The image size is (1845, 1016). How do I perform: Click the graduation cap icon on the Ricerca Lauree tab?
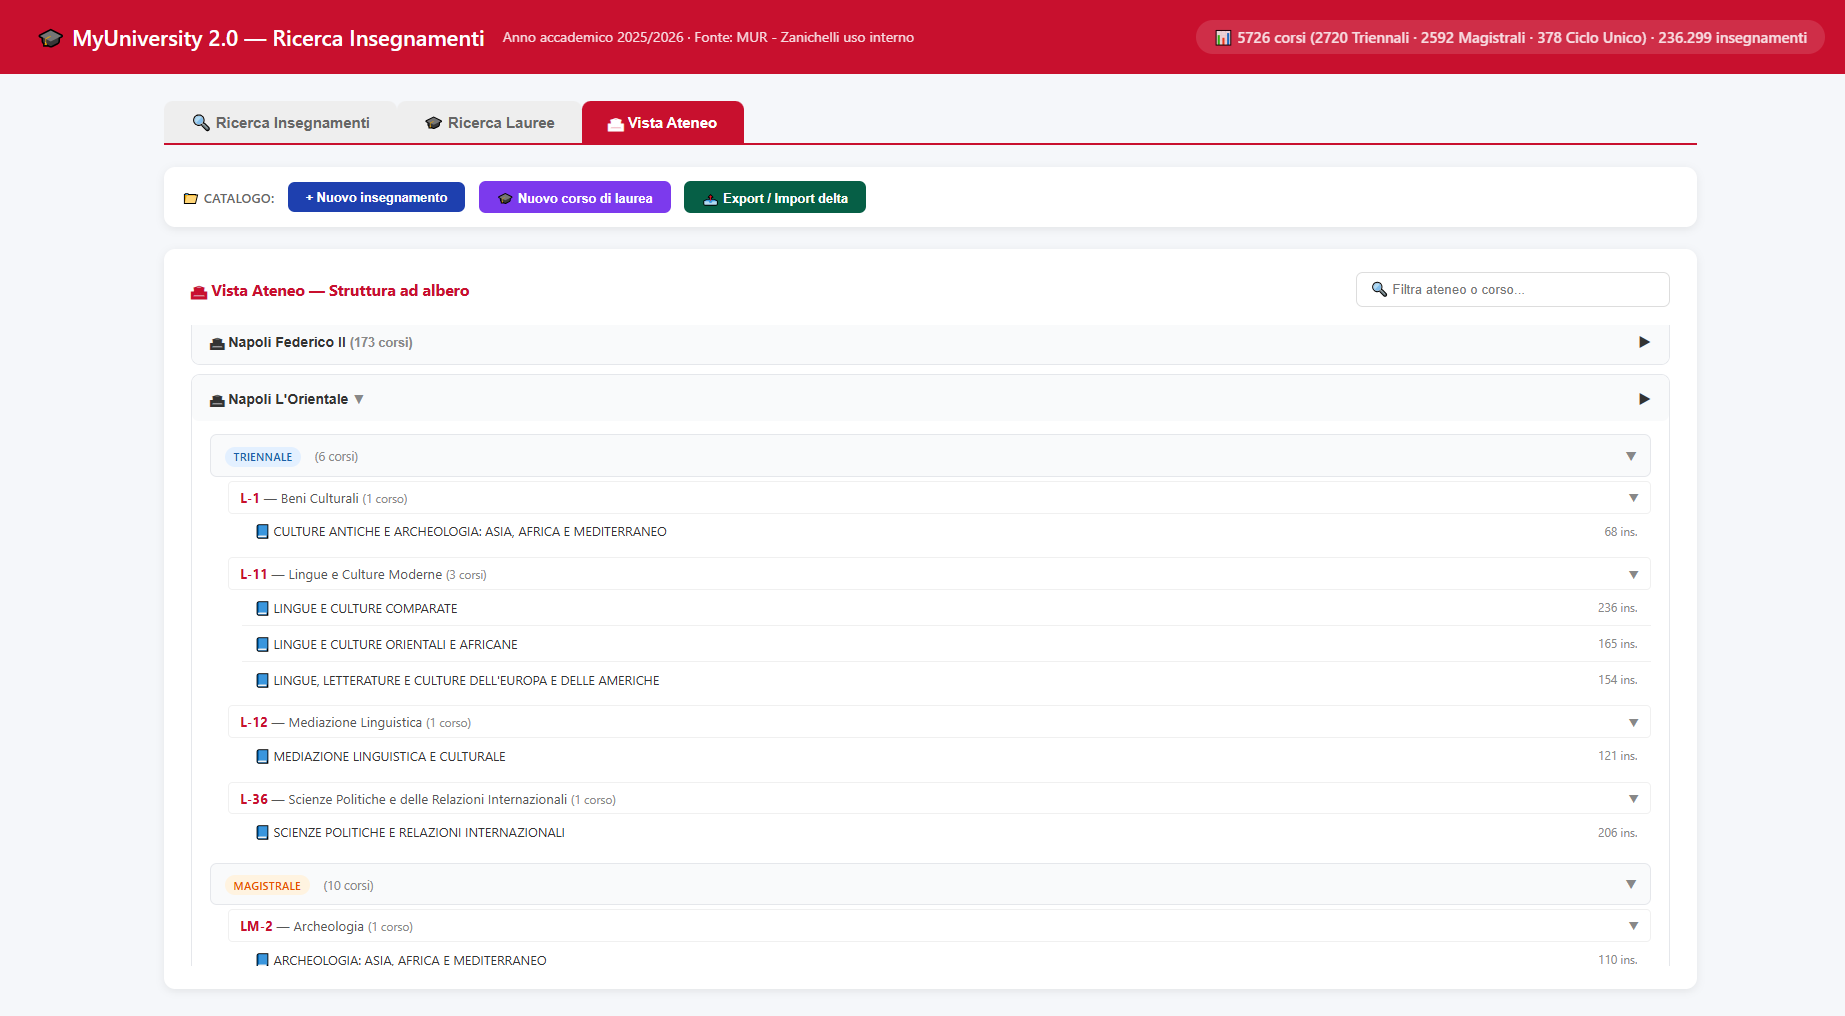[433, 123]
